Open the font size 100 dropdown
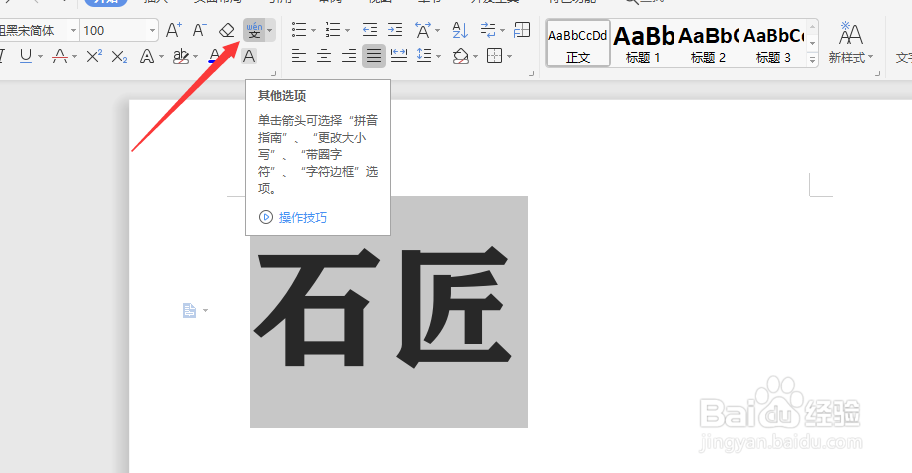Viewport: 912px width, 473px height. click(152, 30)
